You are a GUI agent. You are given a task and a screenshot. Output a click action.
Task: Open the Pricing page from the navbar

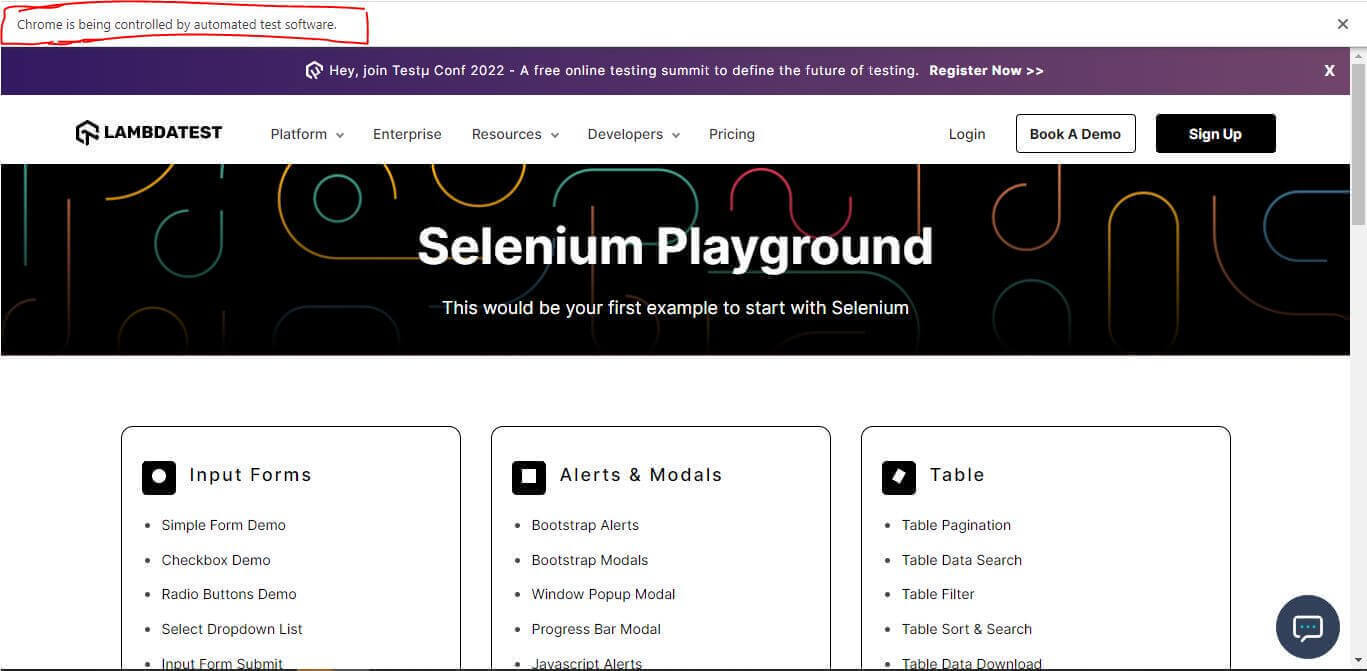(x=731, y=133)
